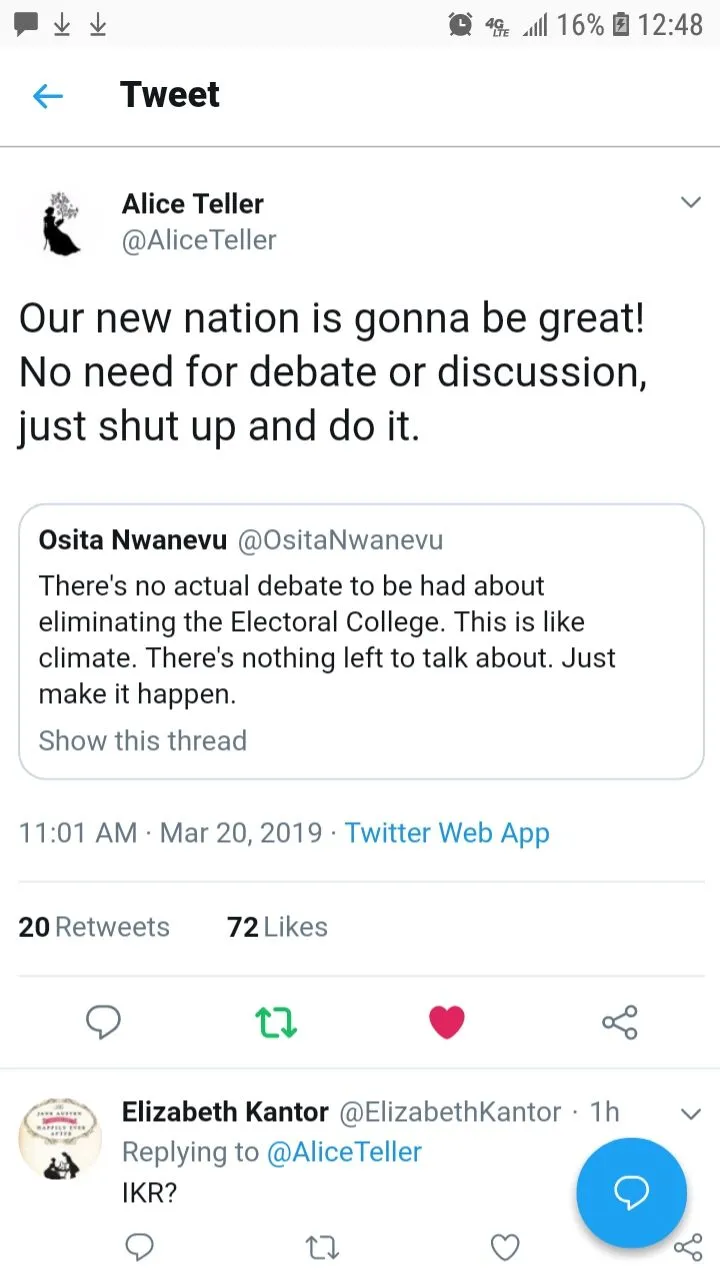Viewport: 720px width, 1280px height.
Task: Reply to Alice Teller's tweet
Action: click(x=103, y=1022)
